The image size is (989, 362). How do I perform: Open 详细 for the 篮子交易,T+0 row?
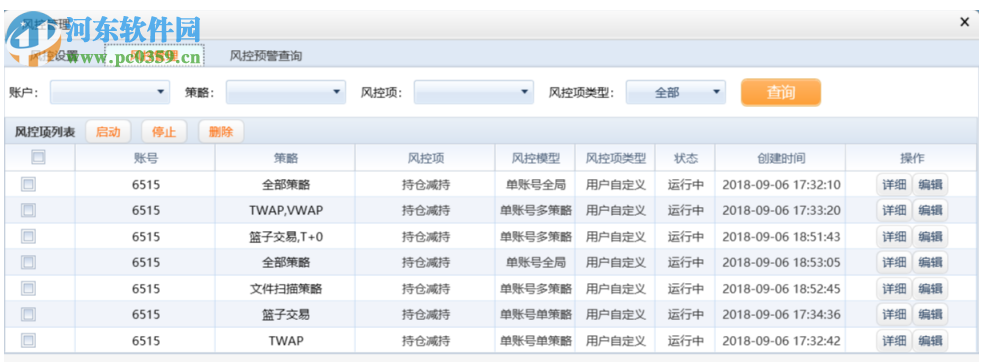click(894, 237)
